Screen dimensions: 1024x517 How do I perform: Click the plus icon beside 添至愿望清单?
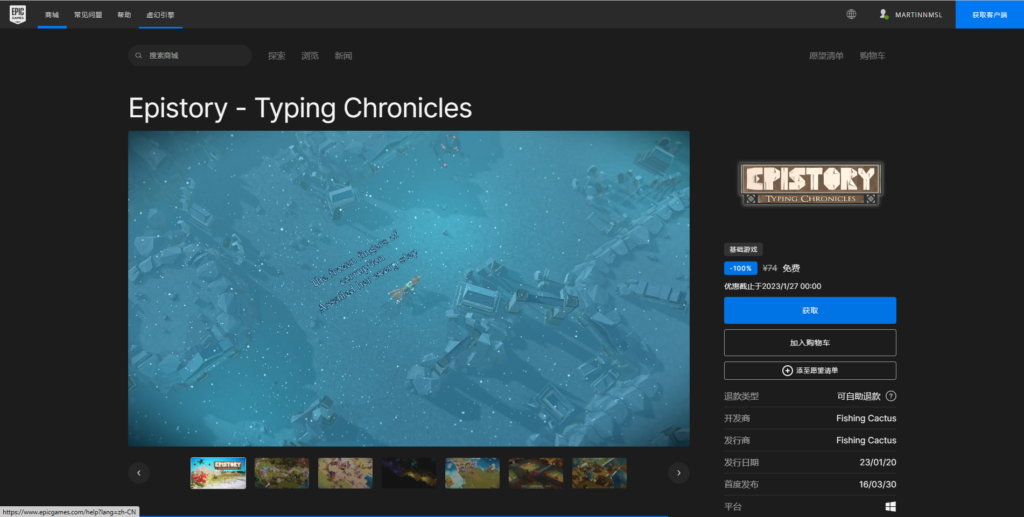[788, 371]
